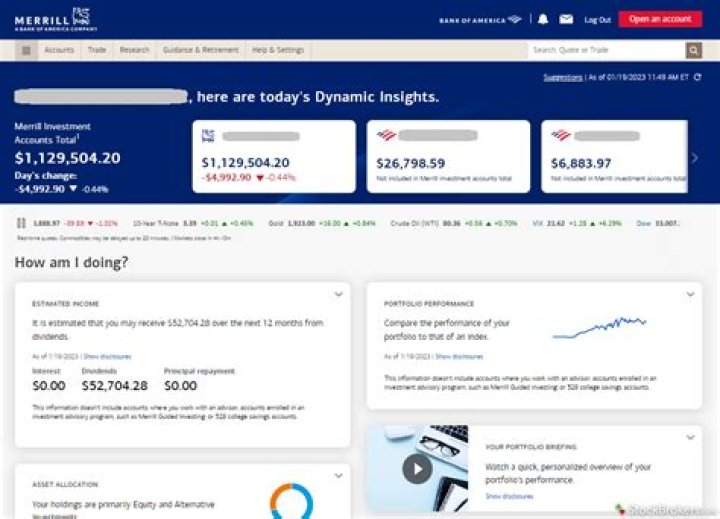
Task: Open the Guidance & Retirement menu
Action: (201, 50)
